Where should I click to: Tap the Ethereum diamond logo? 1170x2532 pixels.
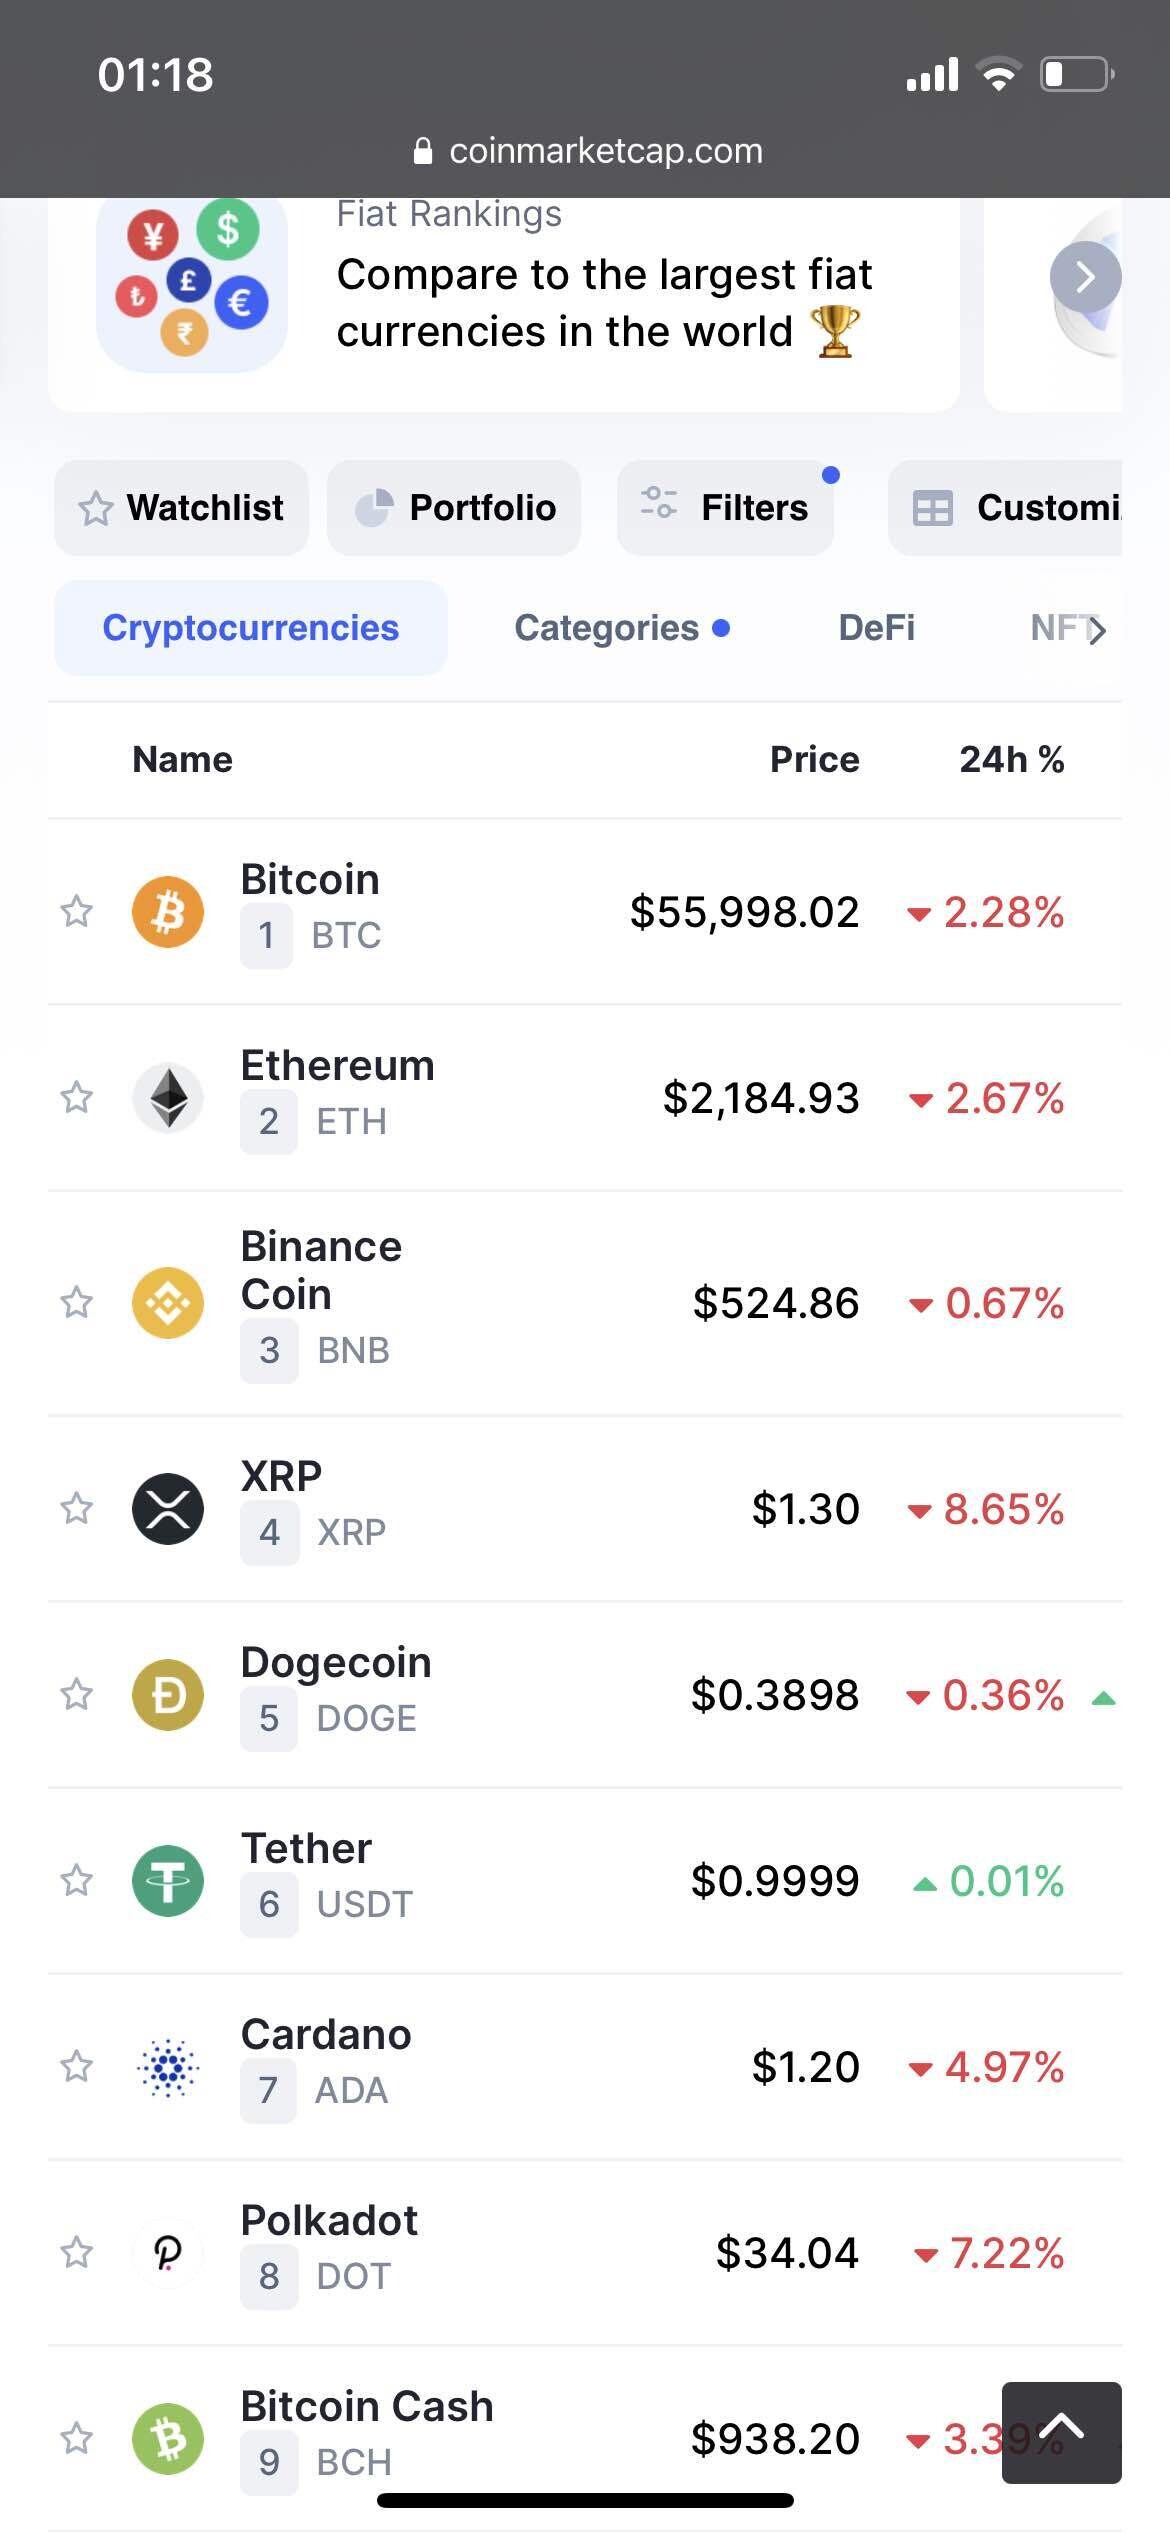tap(168, 1097)
